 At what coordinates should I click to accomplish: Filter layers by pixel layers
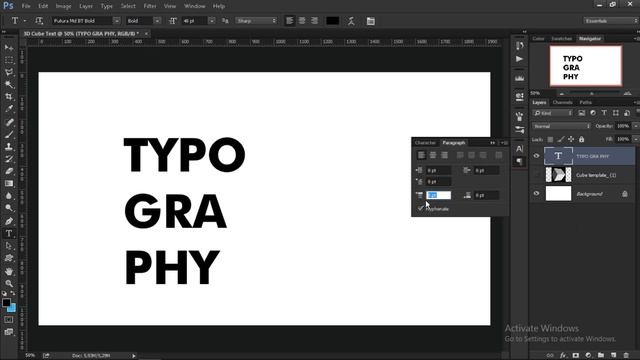coord(582,113)
